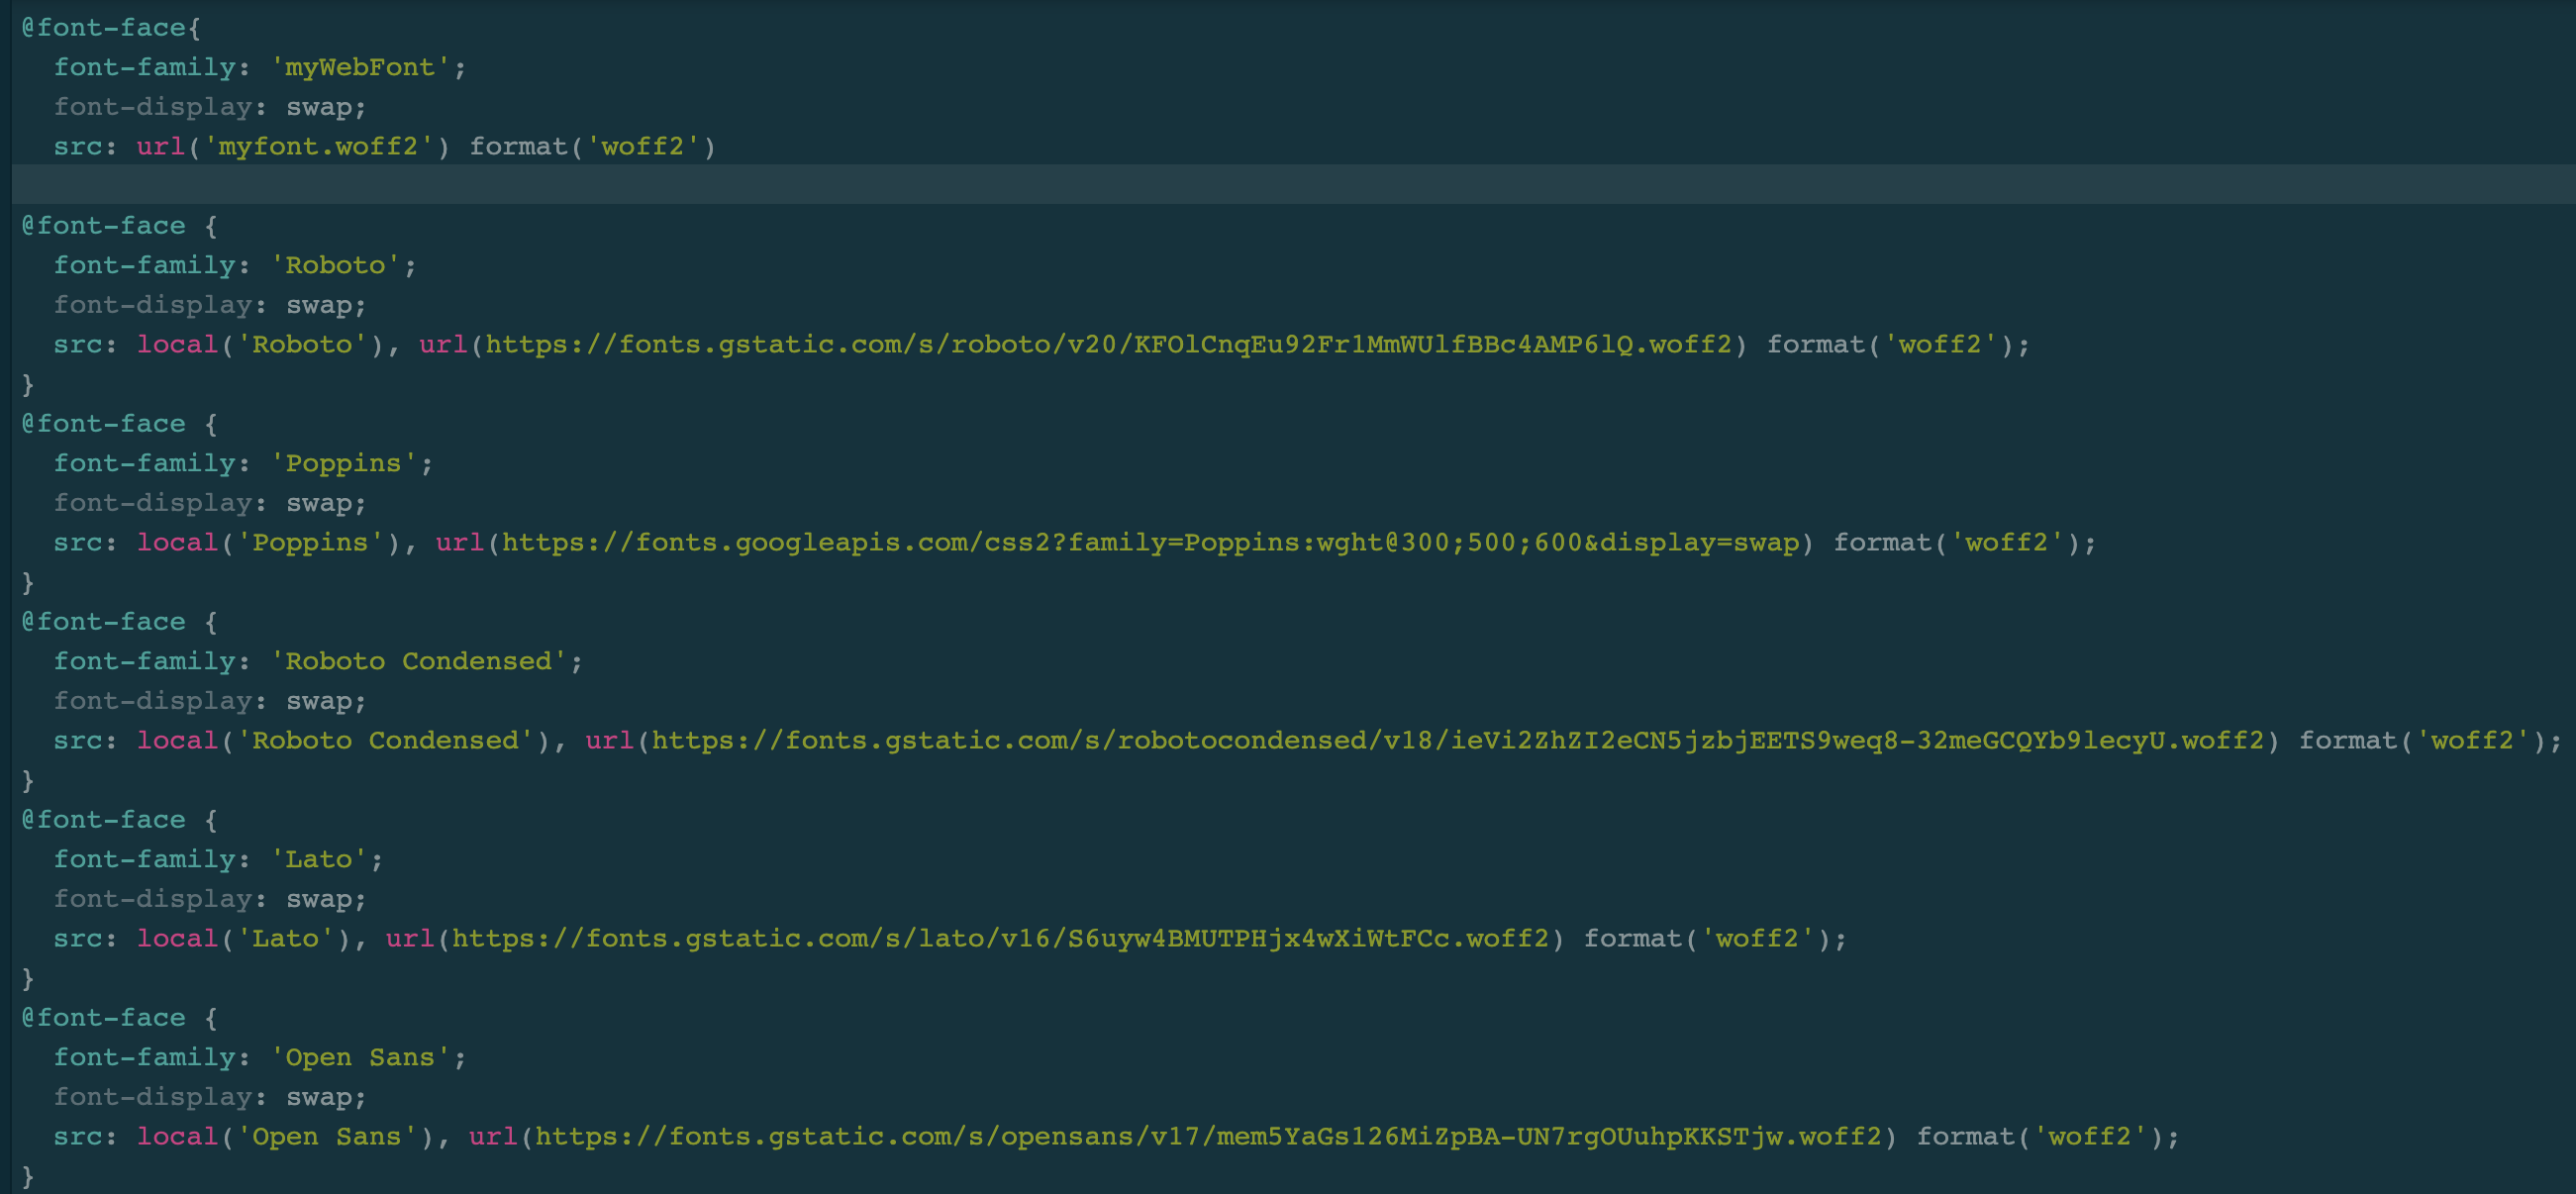Viewport: 2576px width, 1194px height.
Task: Click the swap value in the Roboto Condensed block
Action: (319, 701)
